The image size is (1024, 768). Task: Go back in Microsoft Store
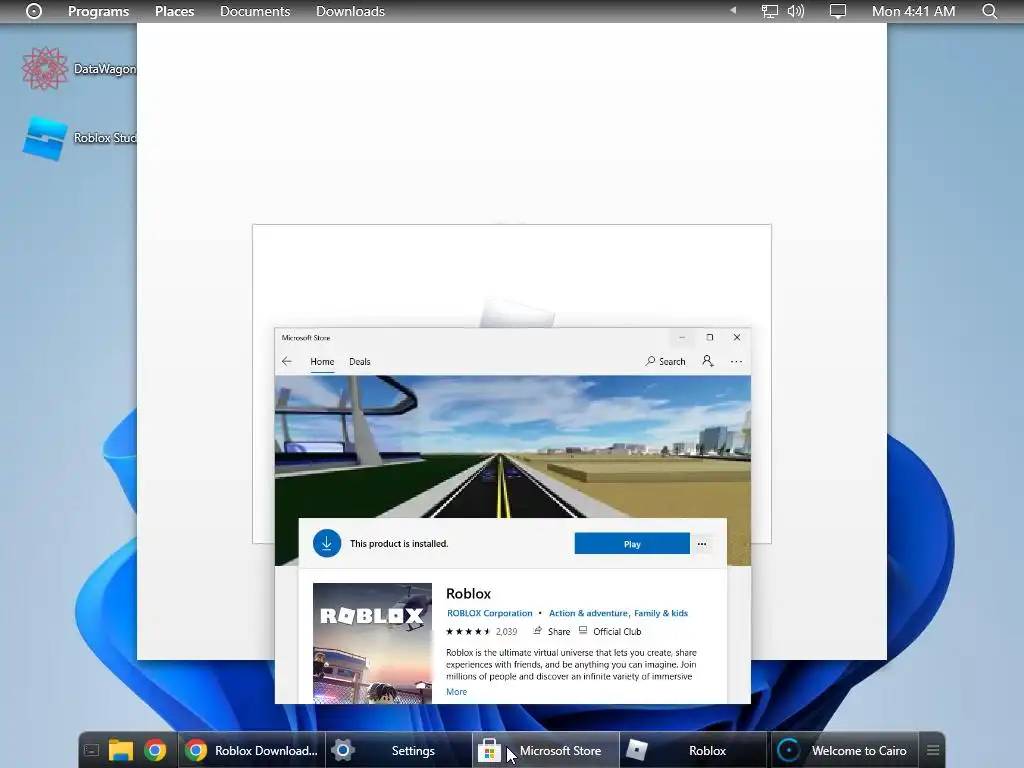pyautogui.click(x=287, y=361)
